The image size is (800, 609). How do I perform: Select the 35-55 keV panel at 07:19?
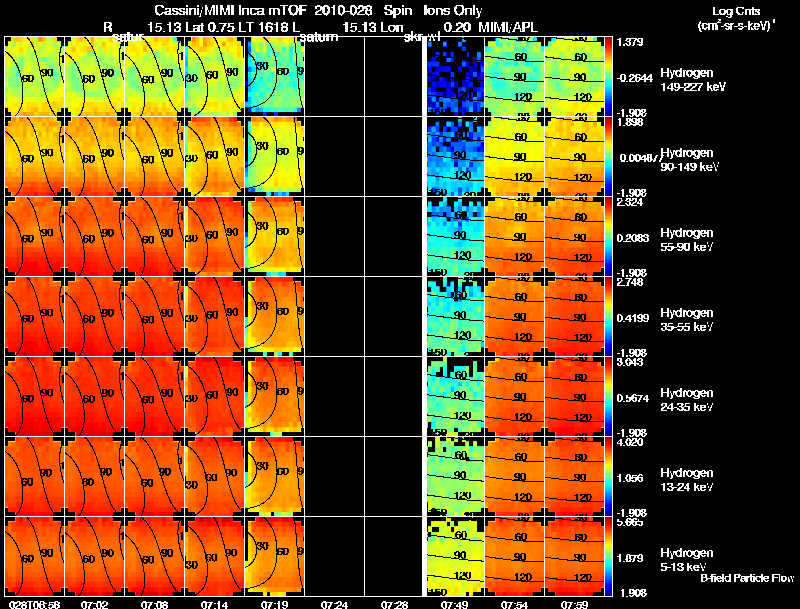click(274, 316)
